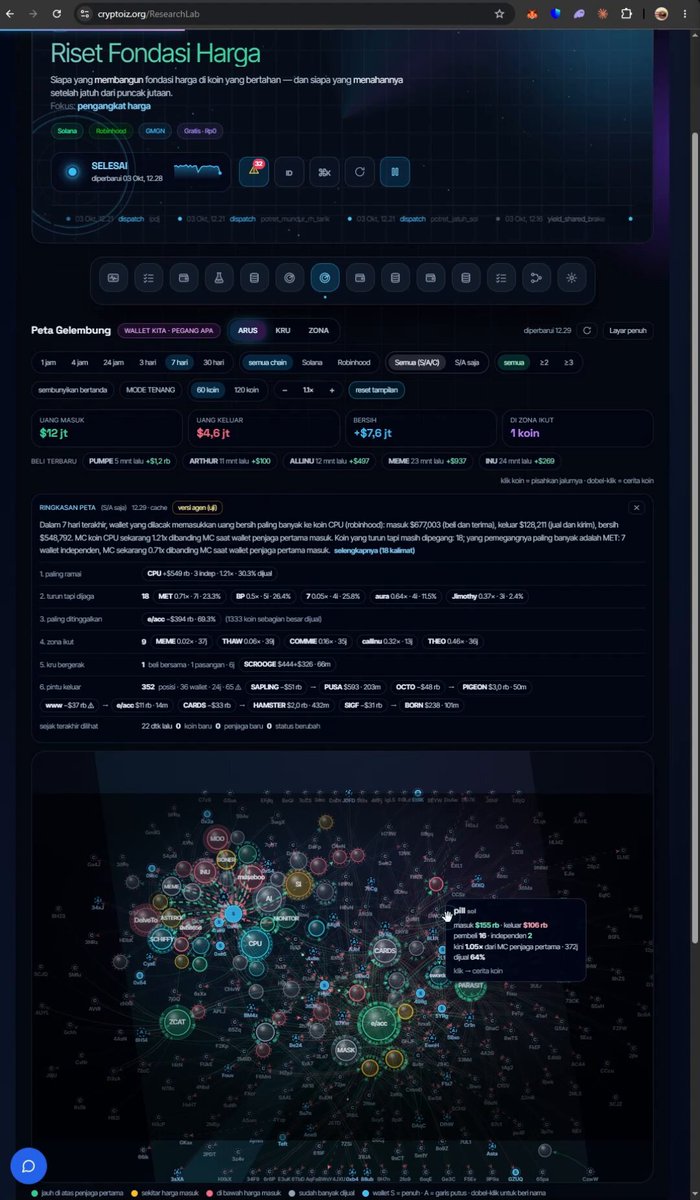Switch to the ZONA tab
Screen dimensions: 700x1200
click(x=318, y=330)
